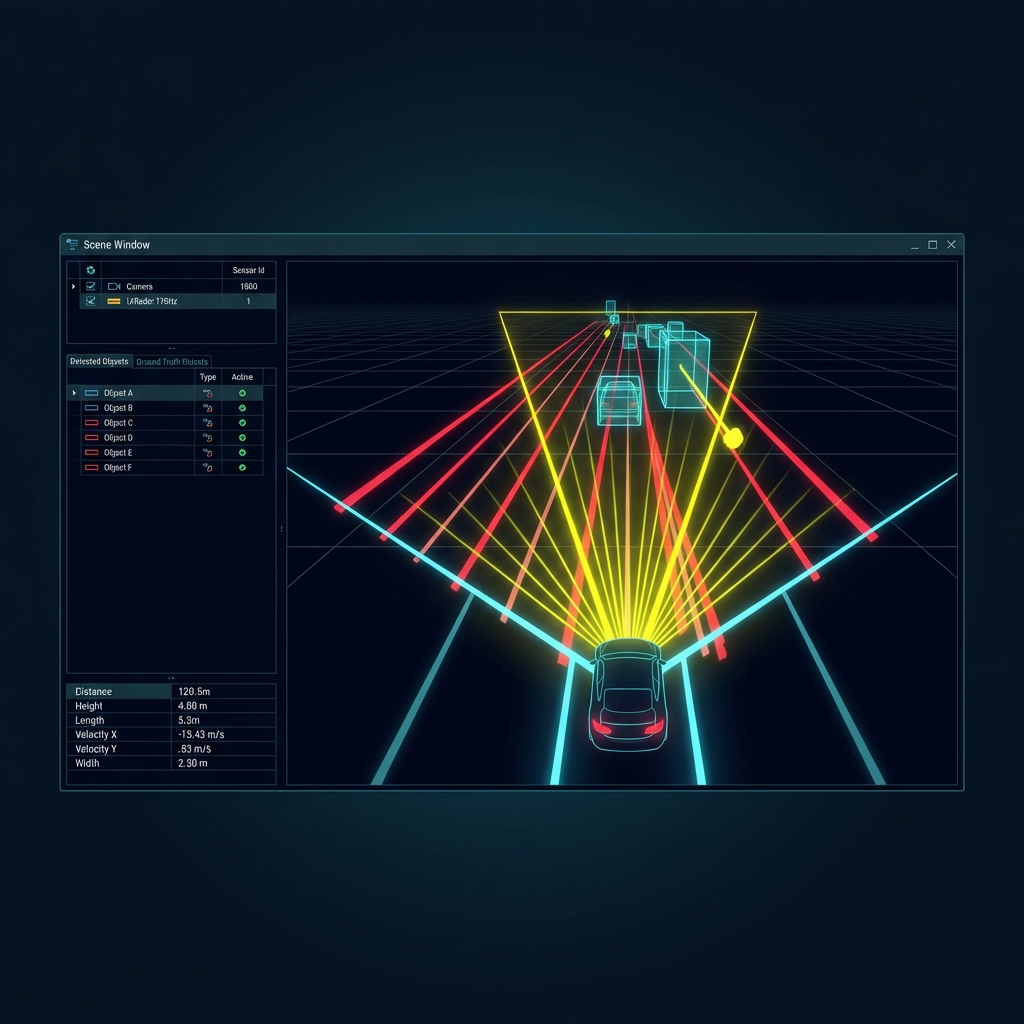Click Object D's type icon
This screenshot has width=1024, height=1024.
[x=207, y=438]
